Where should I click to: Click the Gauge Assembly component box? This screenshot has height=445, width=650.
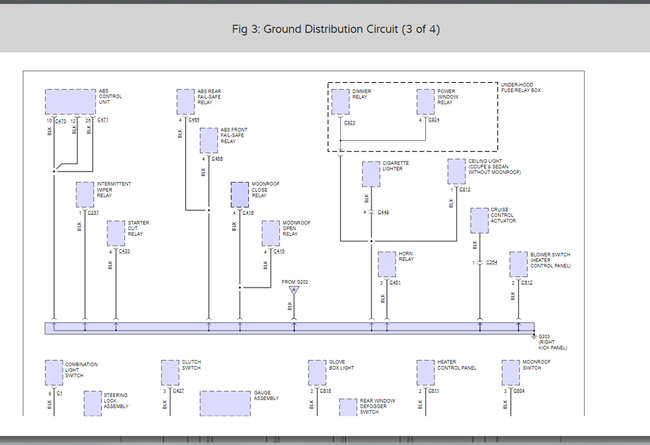coord(232,403)
